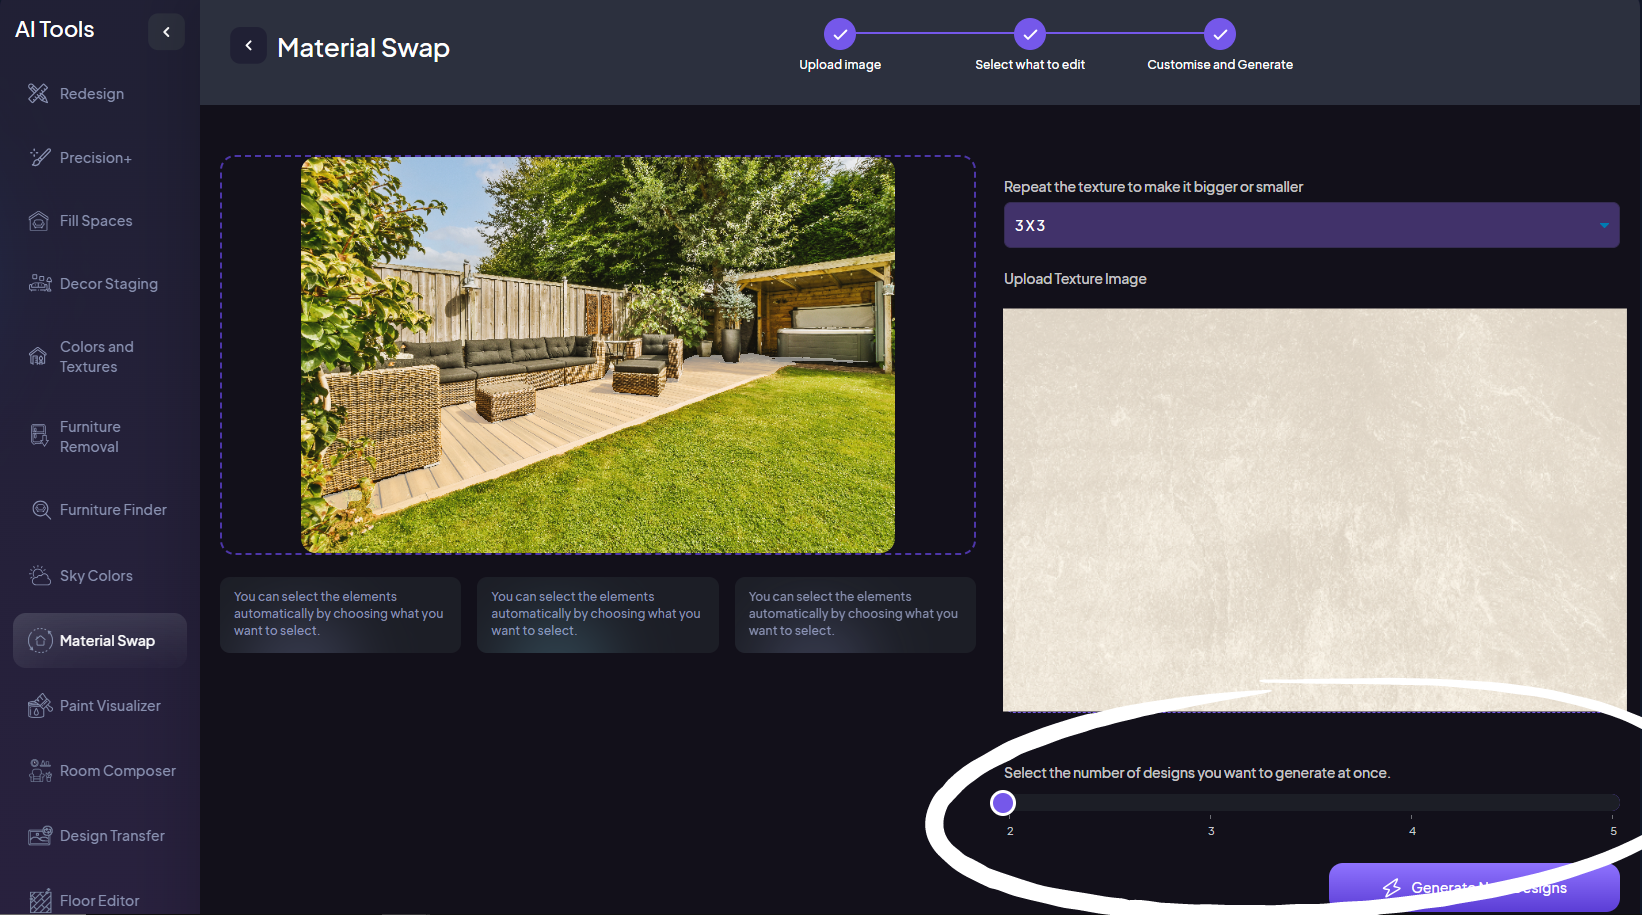The image size is (1642, 915).
Task: Open the Floor Editor icon
Action: click(40, 901)
